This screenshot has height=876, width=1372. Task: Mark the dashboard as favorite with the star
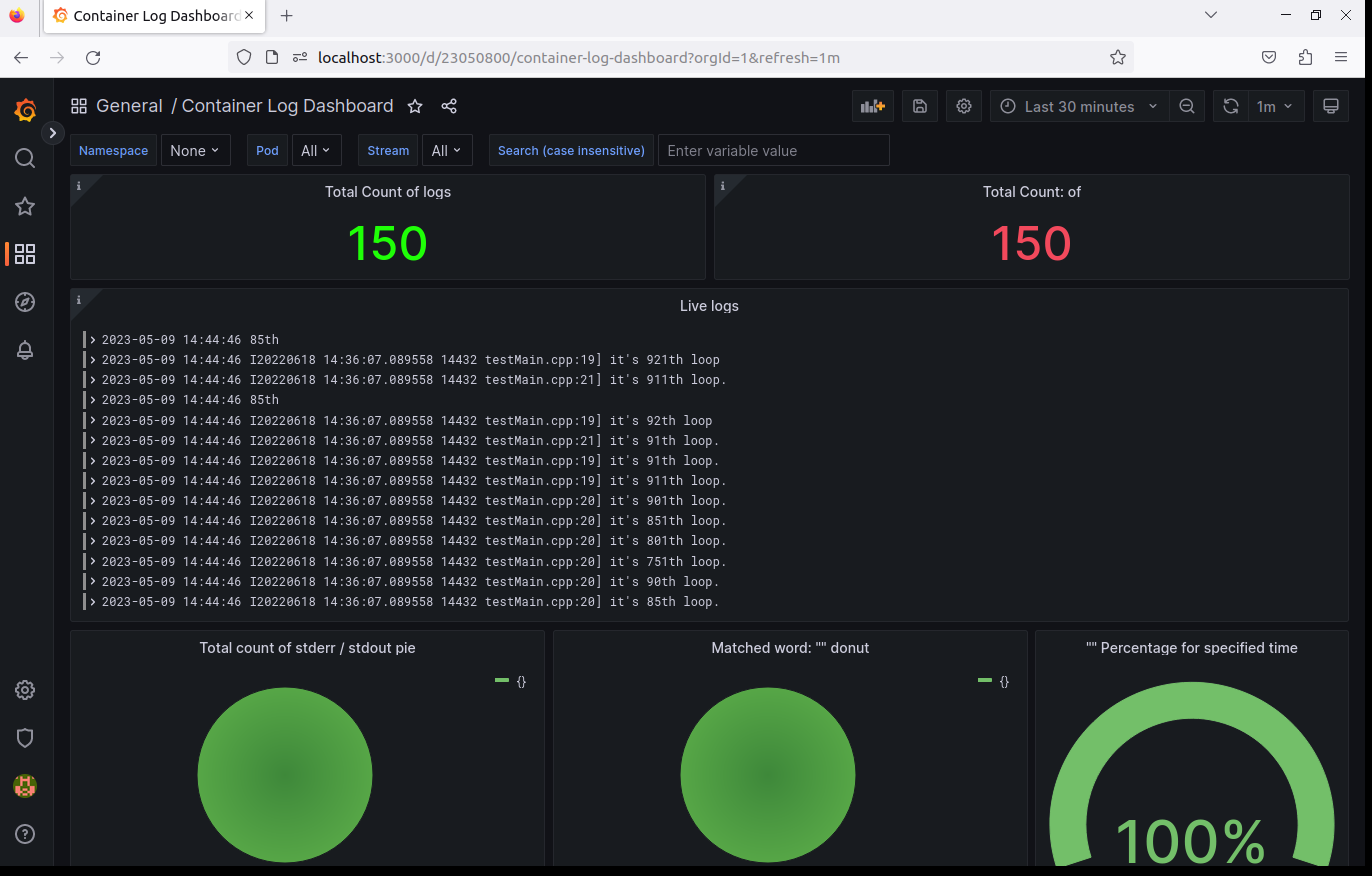tap(415, 106)
